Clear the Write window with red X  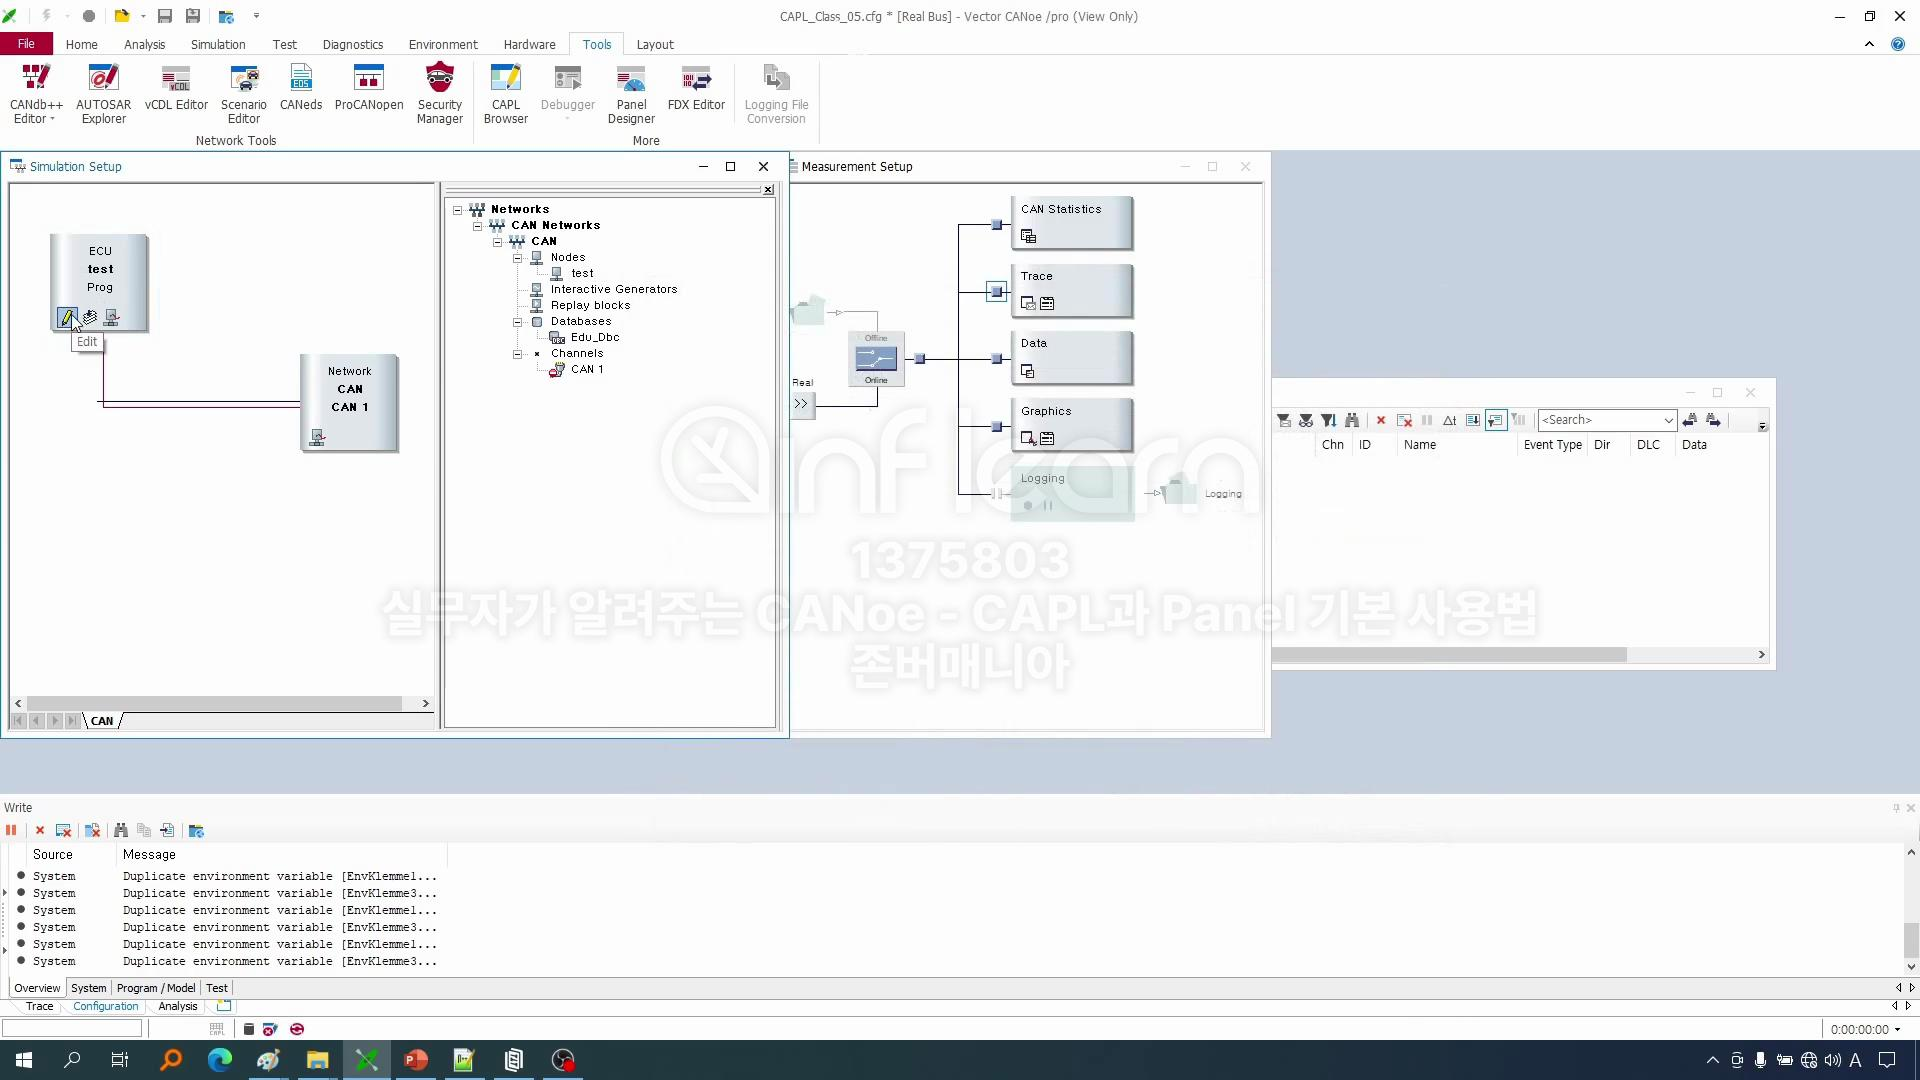coord(40,830)
